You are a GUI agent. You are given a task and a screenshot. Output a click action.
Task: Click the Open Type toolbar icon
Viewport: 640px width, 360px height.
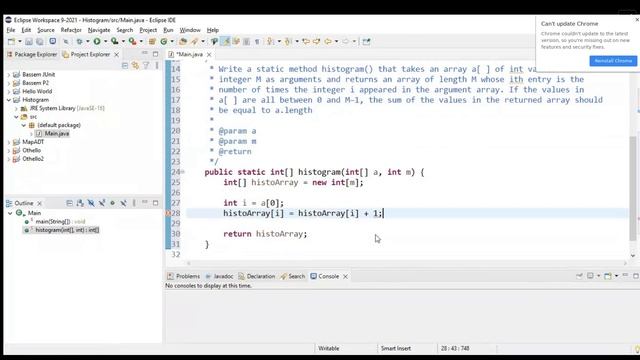(183, 41)
